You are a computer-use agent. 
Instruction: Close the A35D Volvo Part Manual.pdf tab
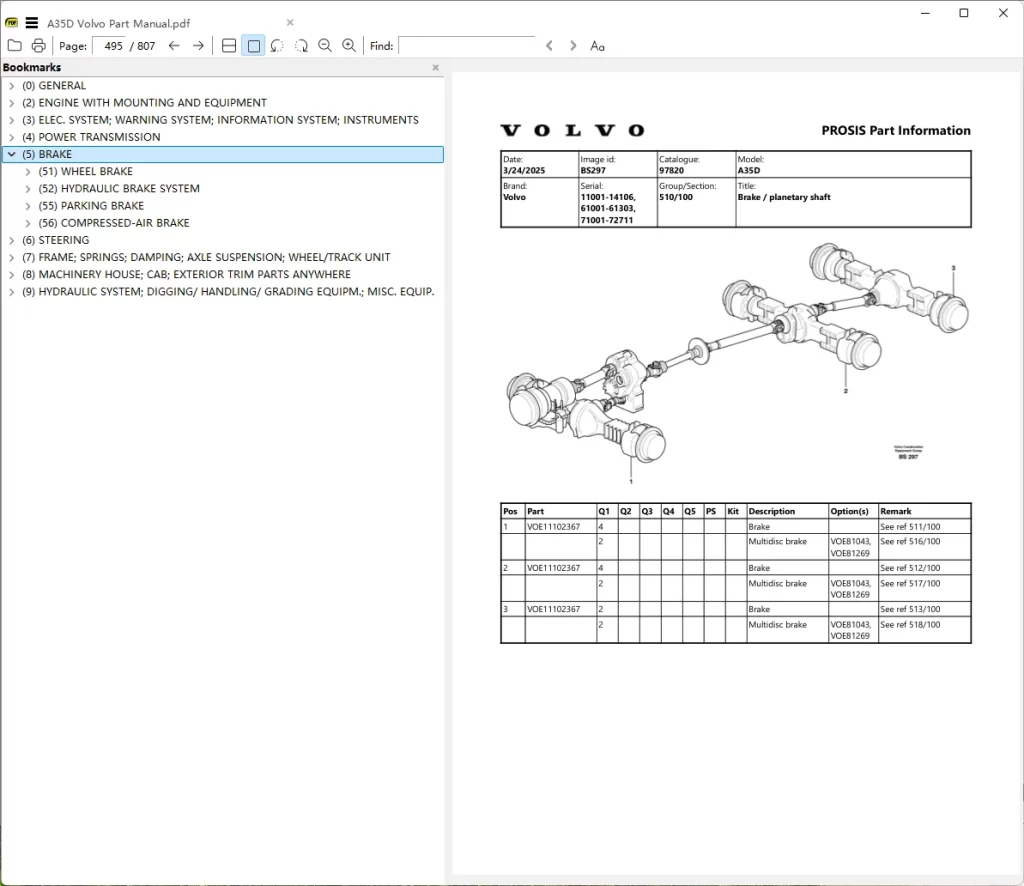pyautogui.click(x=290, y=23)
